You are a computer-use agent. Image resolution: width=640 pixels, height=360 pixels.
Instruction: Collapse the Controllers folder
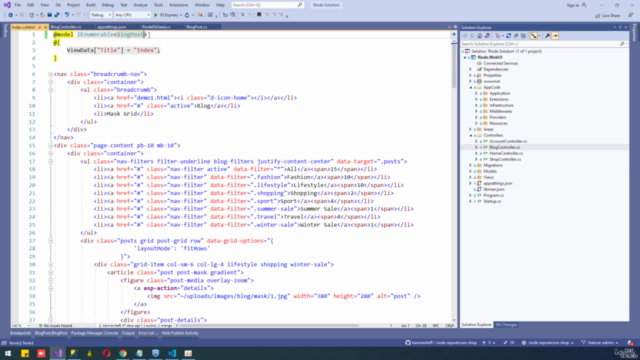click(470, 135)
